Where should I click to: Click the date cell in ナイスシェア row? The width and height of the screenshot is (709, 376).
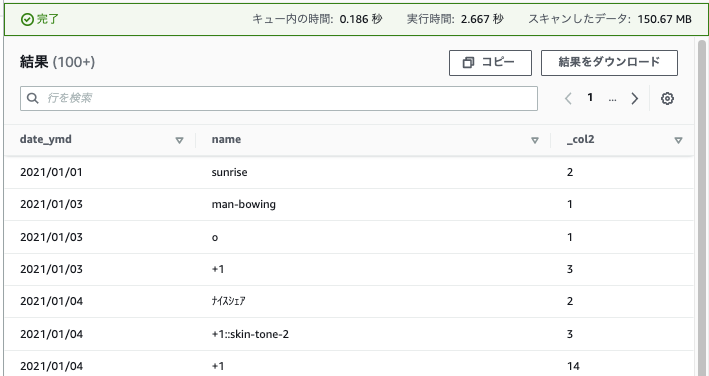tap(51, 301)
